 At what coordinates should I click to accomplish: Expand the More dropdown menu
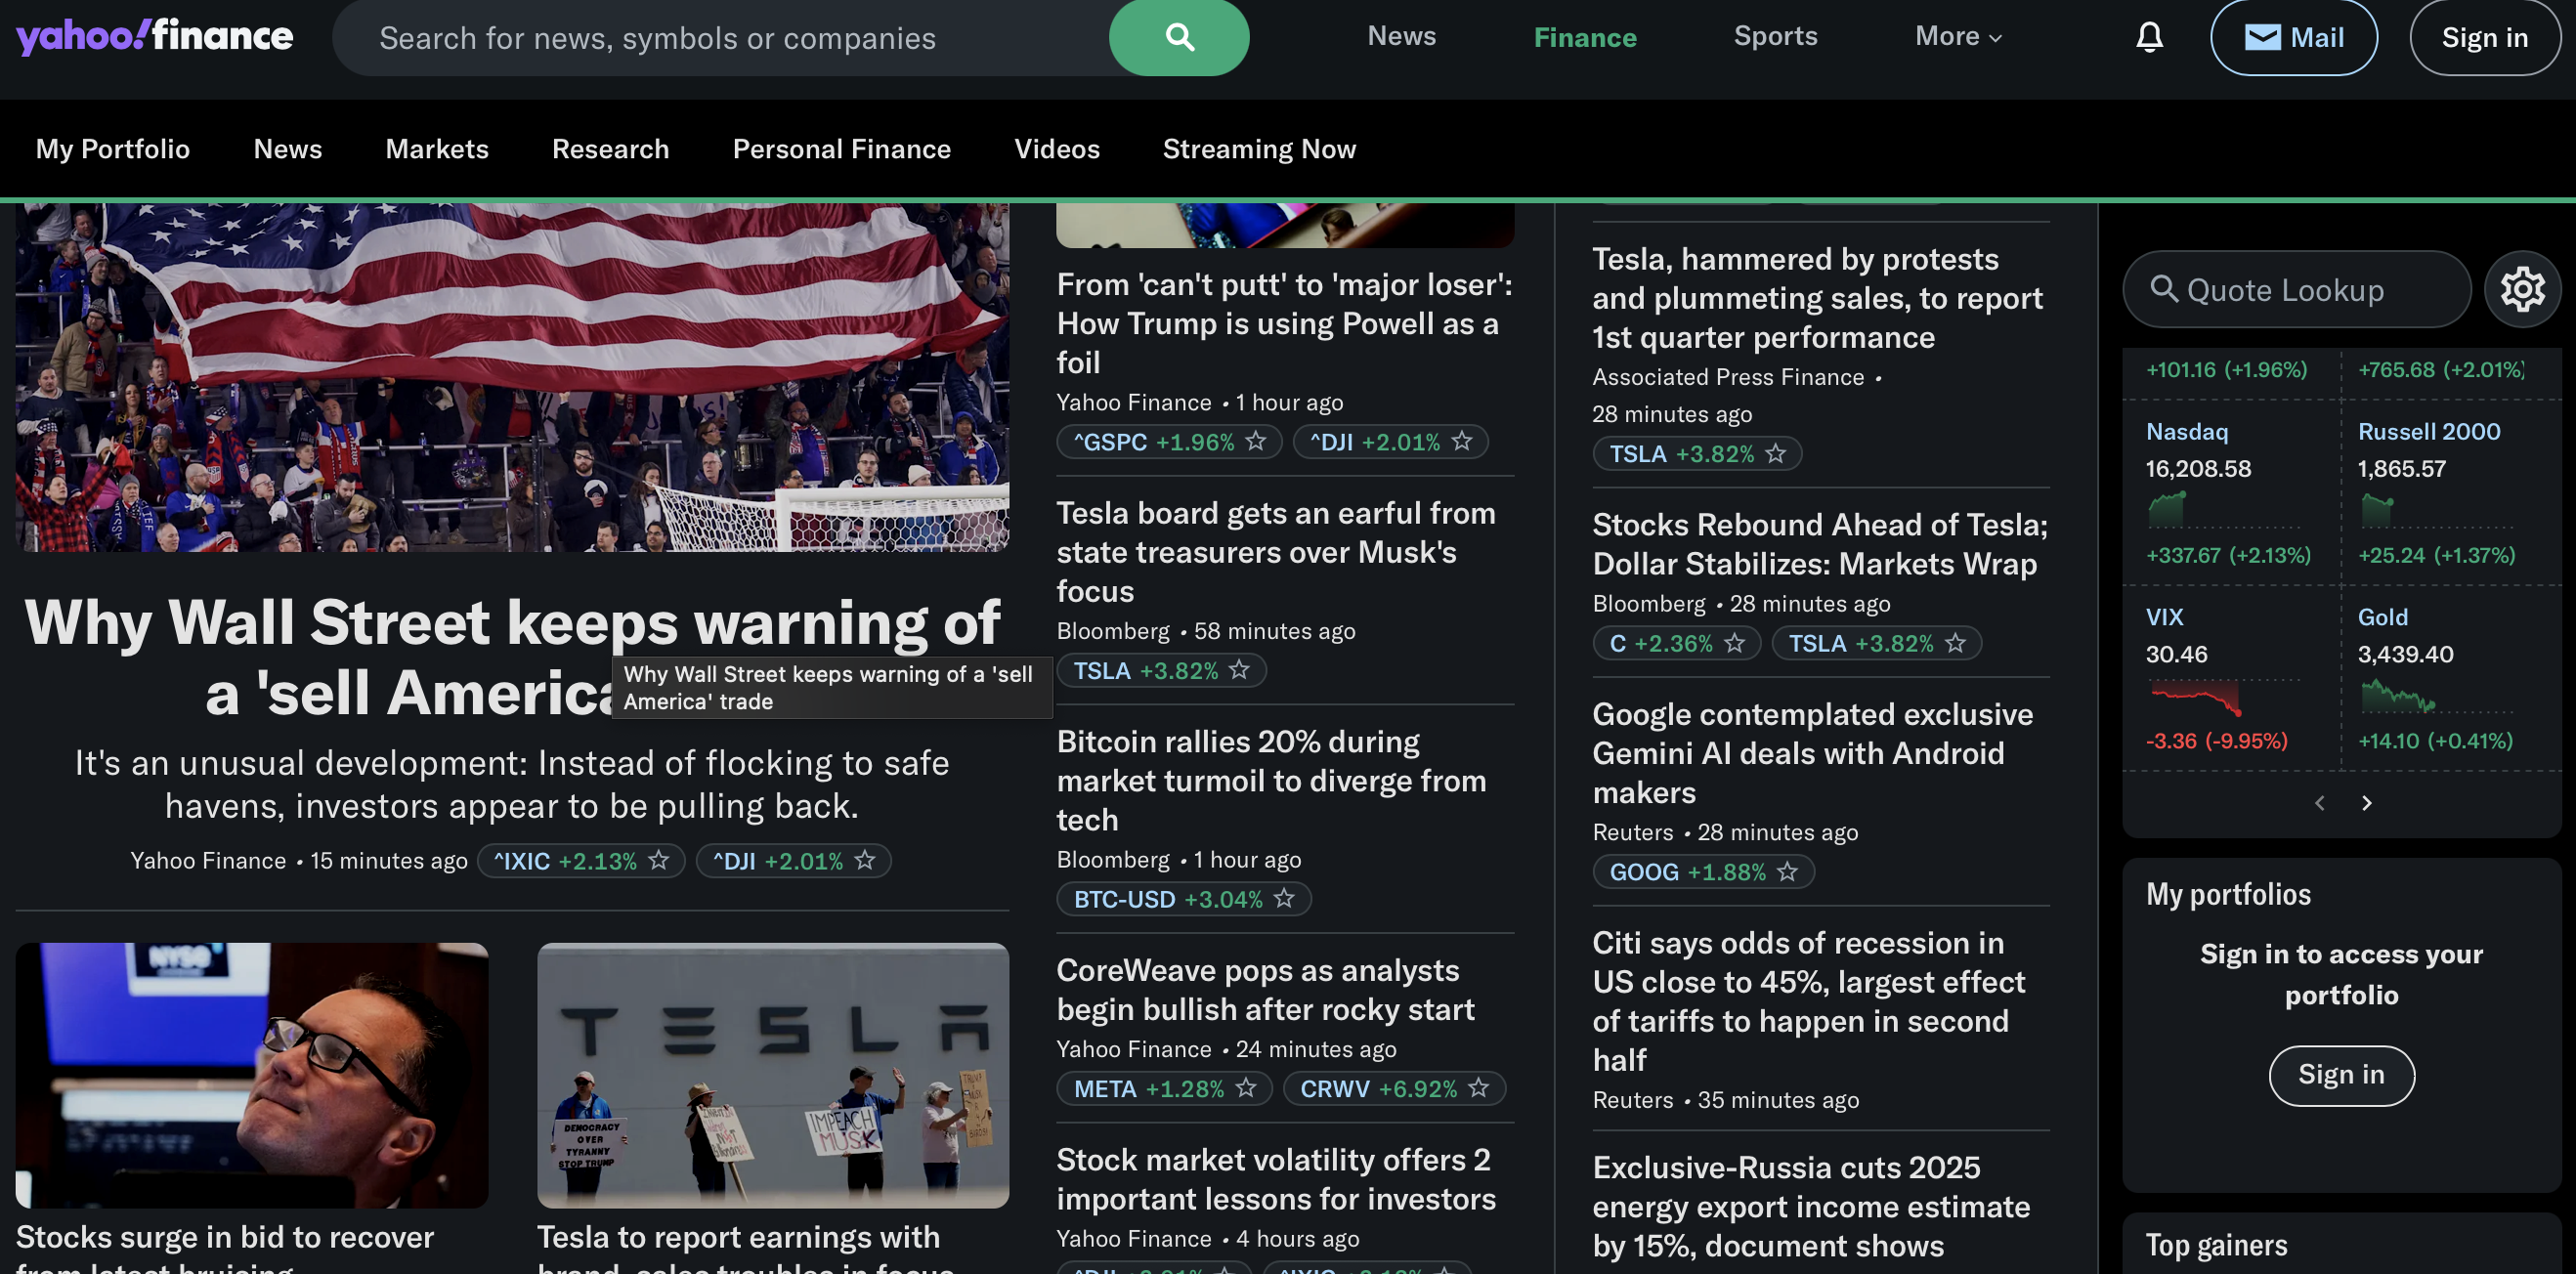coord(1957,37)
